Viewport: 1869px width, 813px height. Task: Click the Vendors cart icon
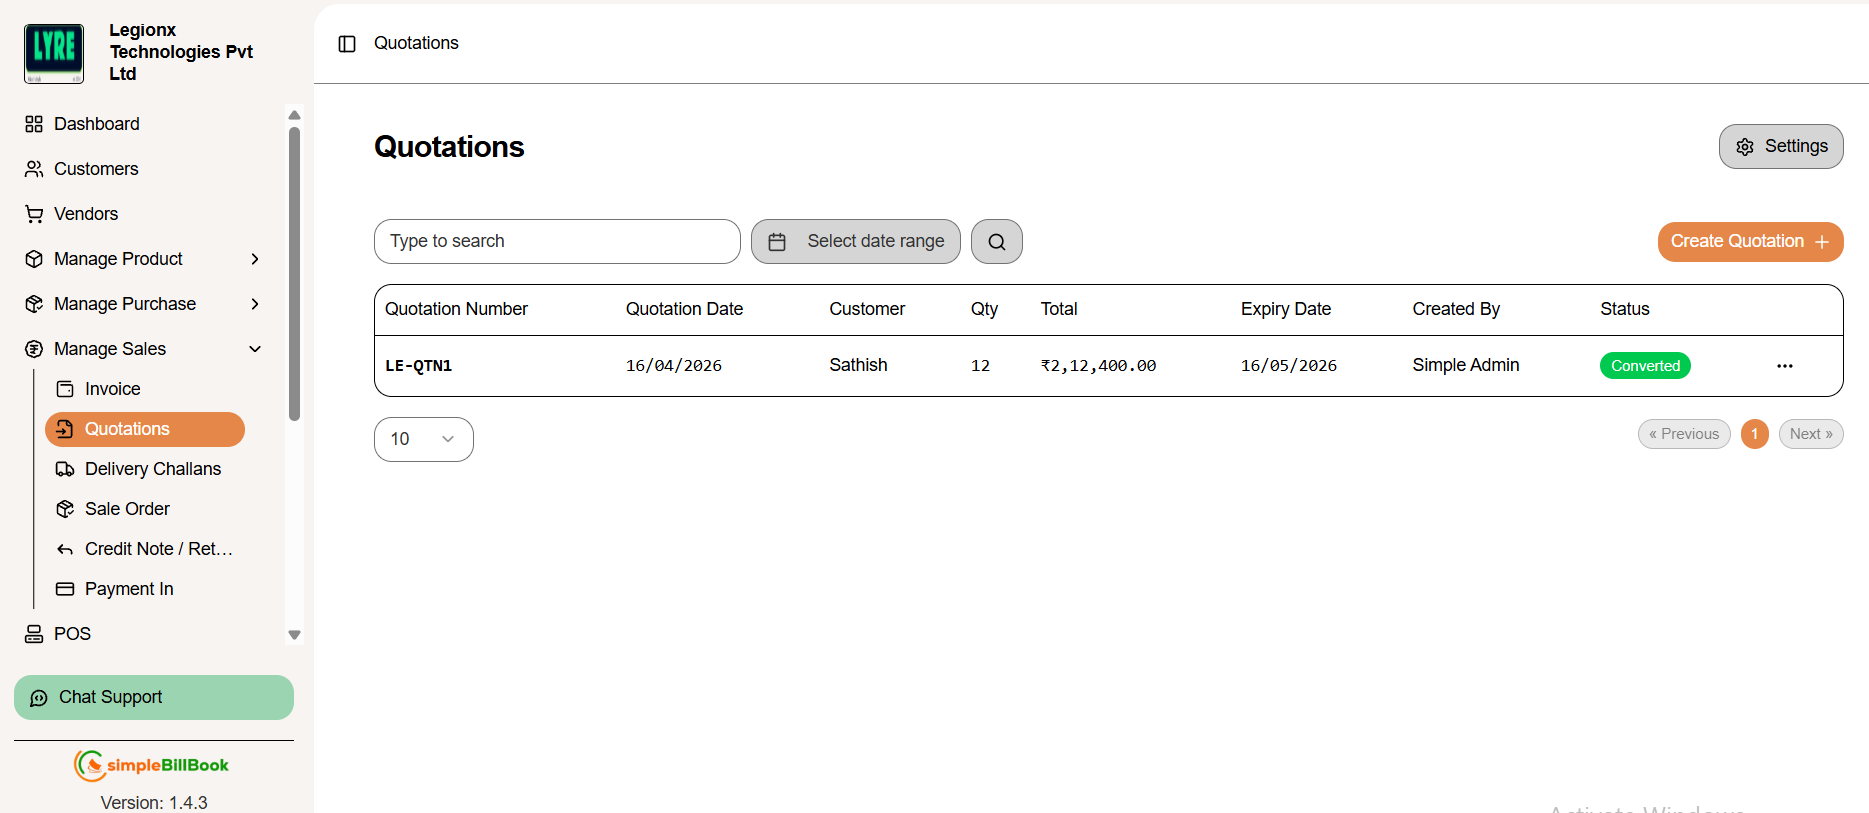click(x=34, y=214)
